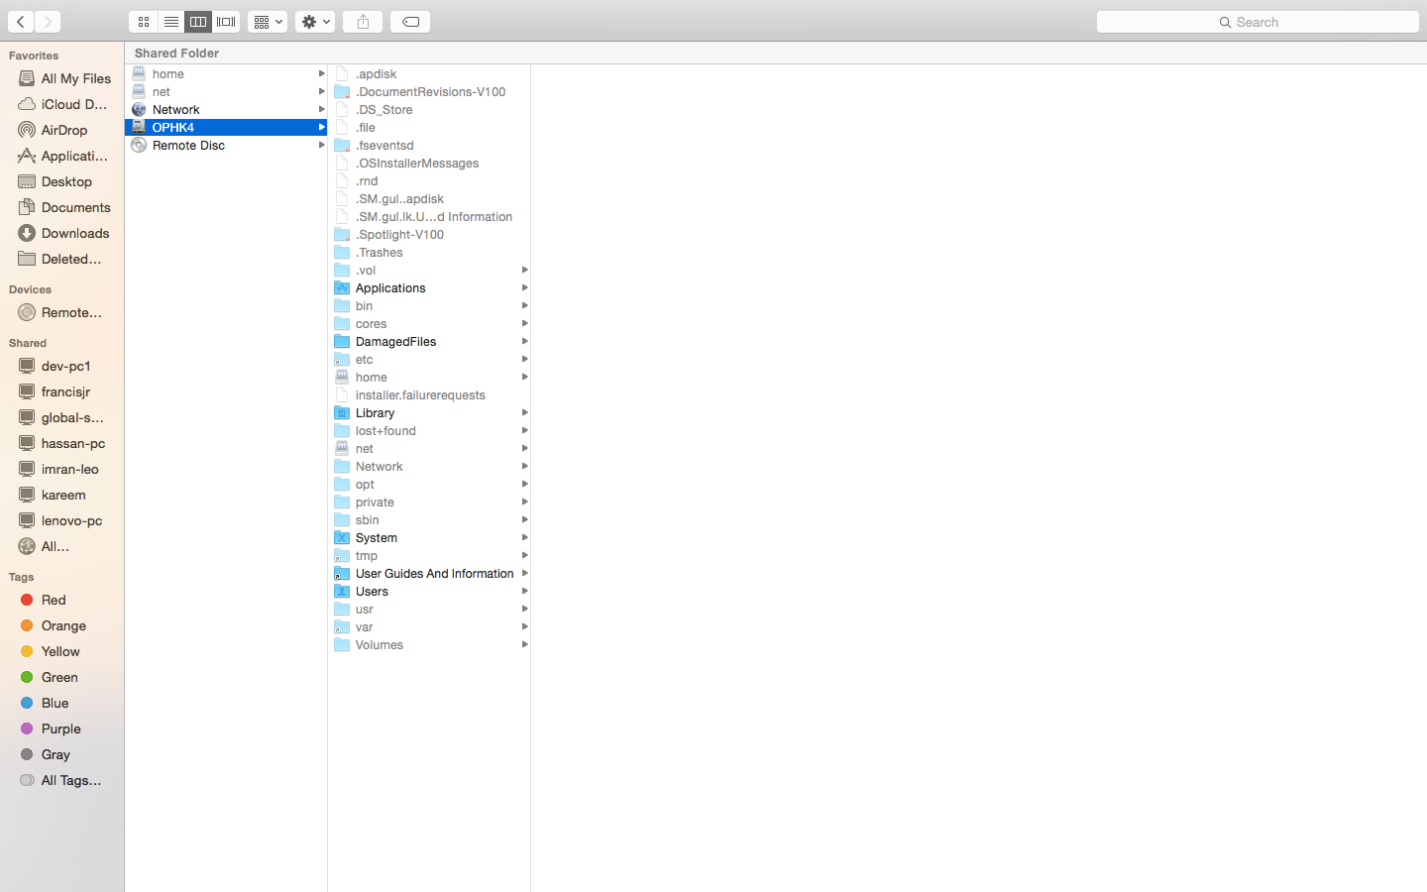
Task: Open the Action gear dropdown menu
Action: coord(315,21)
